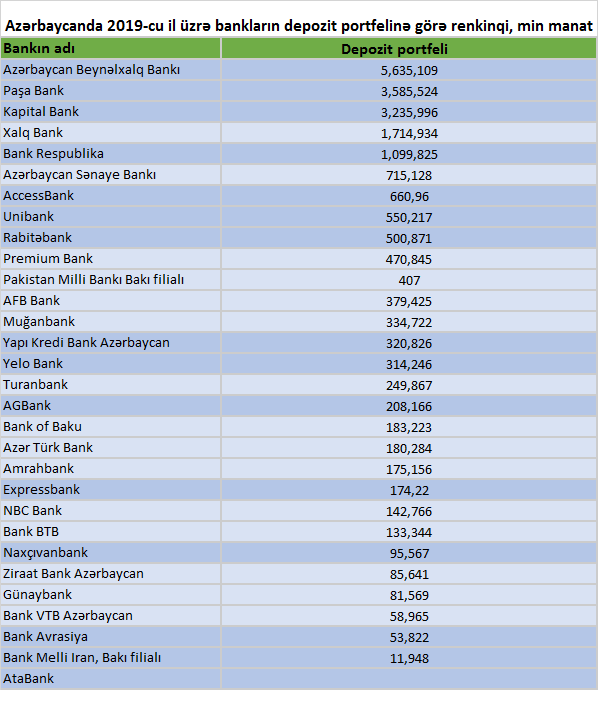Image resolution: width=598 pixels, height=723 pixels.
Task: Click Bank Respublika value 1,099,825
Action: coord(409,154)
